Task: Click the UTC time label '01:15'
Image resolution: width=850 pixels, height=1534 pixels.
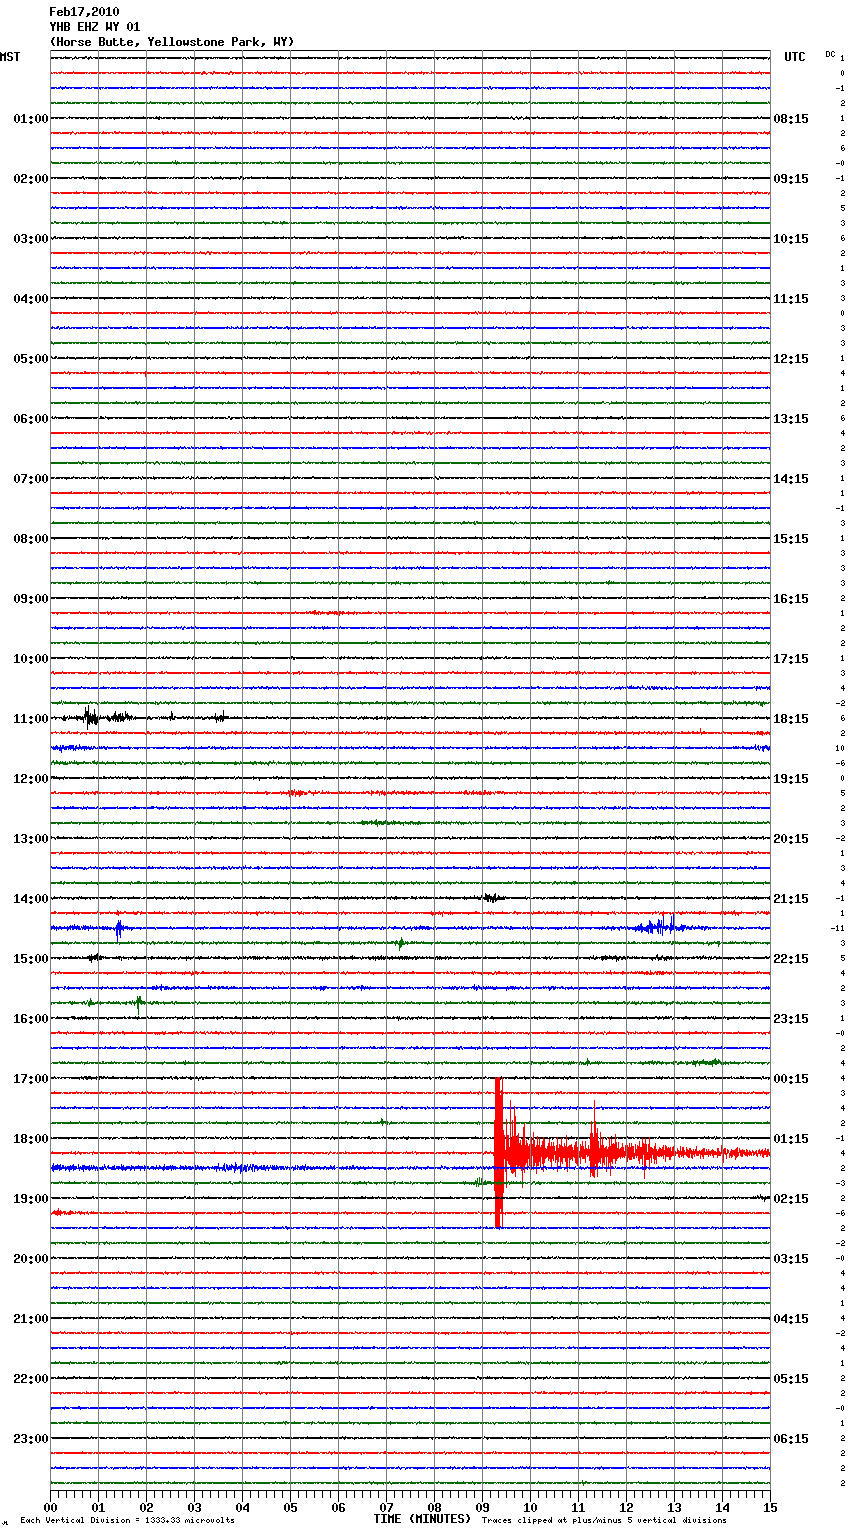Action: coord(791,1139)
